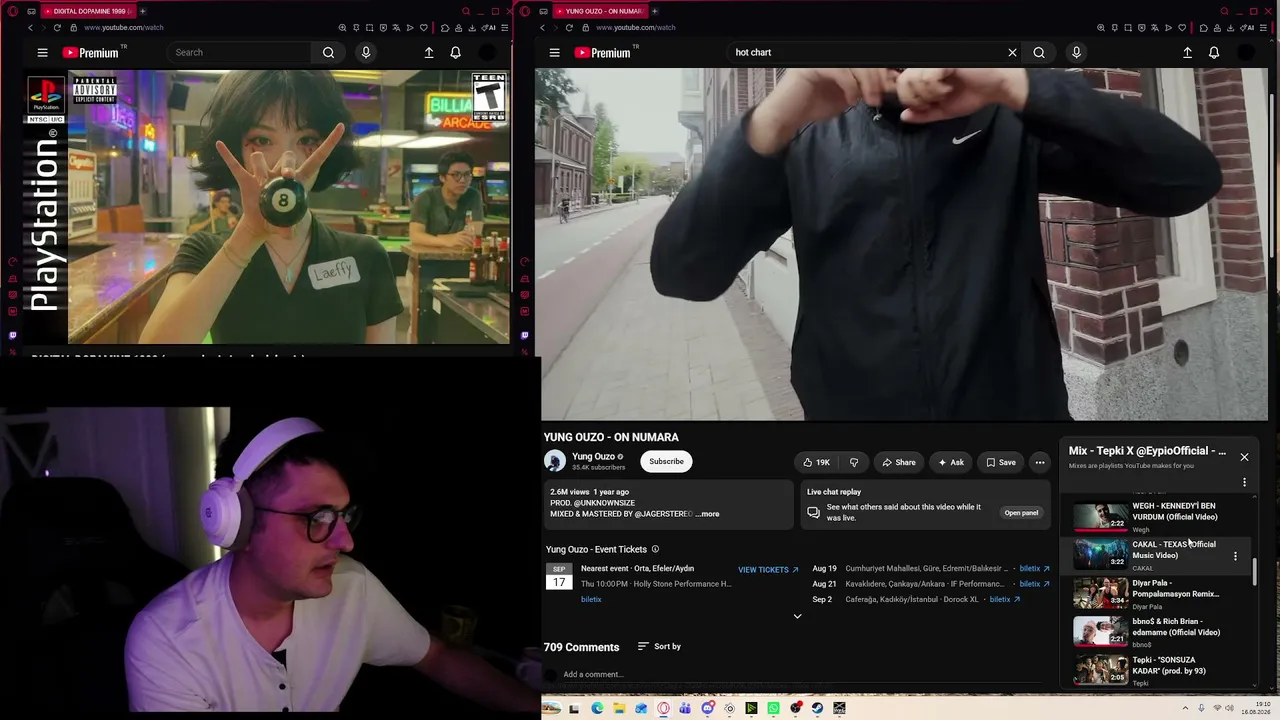Click voice search microphone in left YouTube window
Image resolution: width=1280 pixels, height=720 pixels.
[x=366, y=52]
